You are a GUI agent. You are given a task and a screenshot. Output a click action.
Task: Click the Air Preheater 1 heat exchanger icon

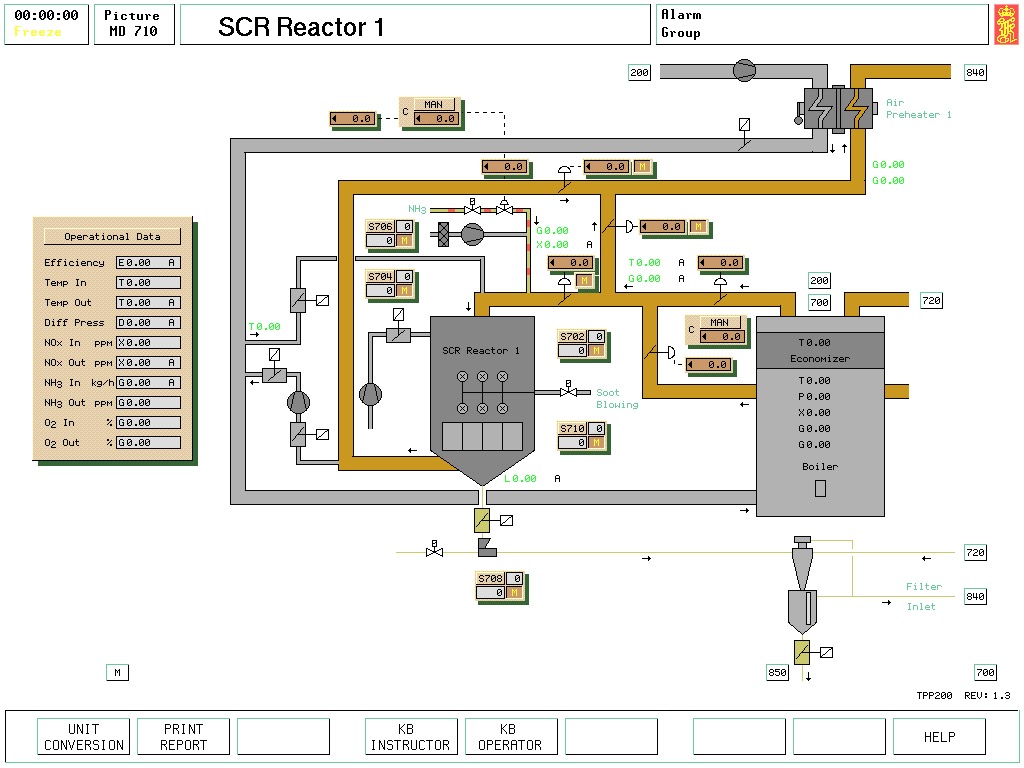838,108
